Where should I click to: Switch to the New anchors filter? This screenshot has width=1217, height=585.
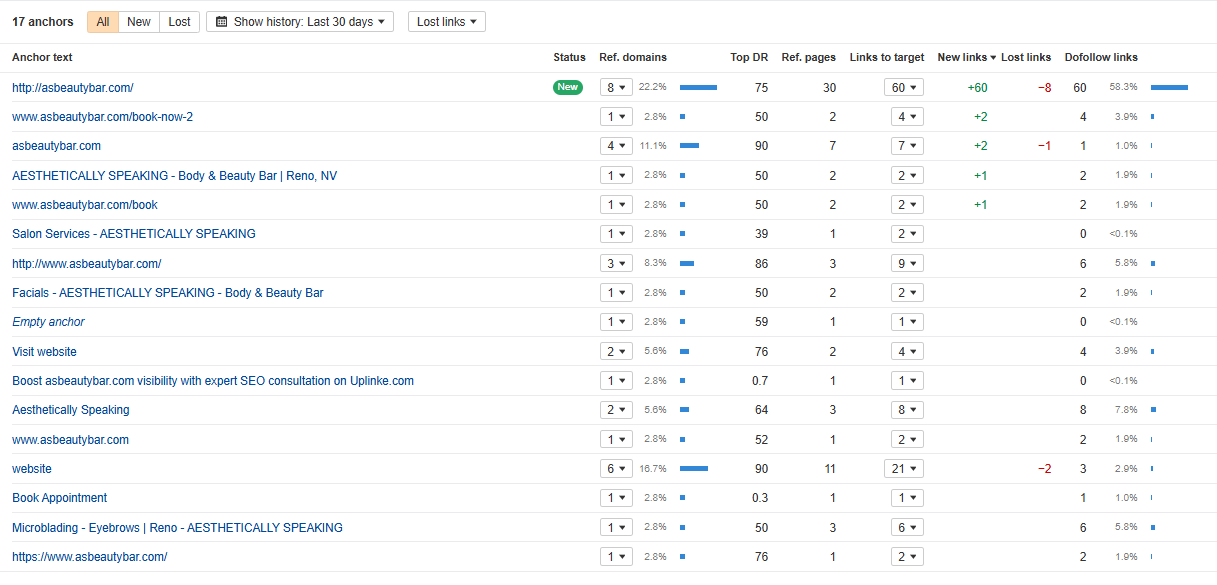pyautogui.click(x=139, y=22)
